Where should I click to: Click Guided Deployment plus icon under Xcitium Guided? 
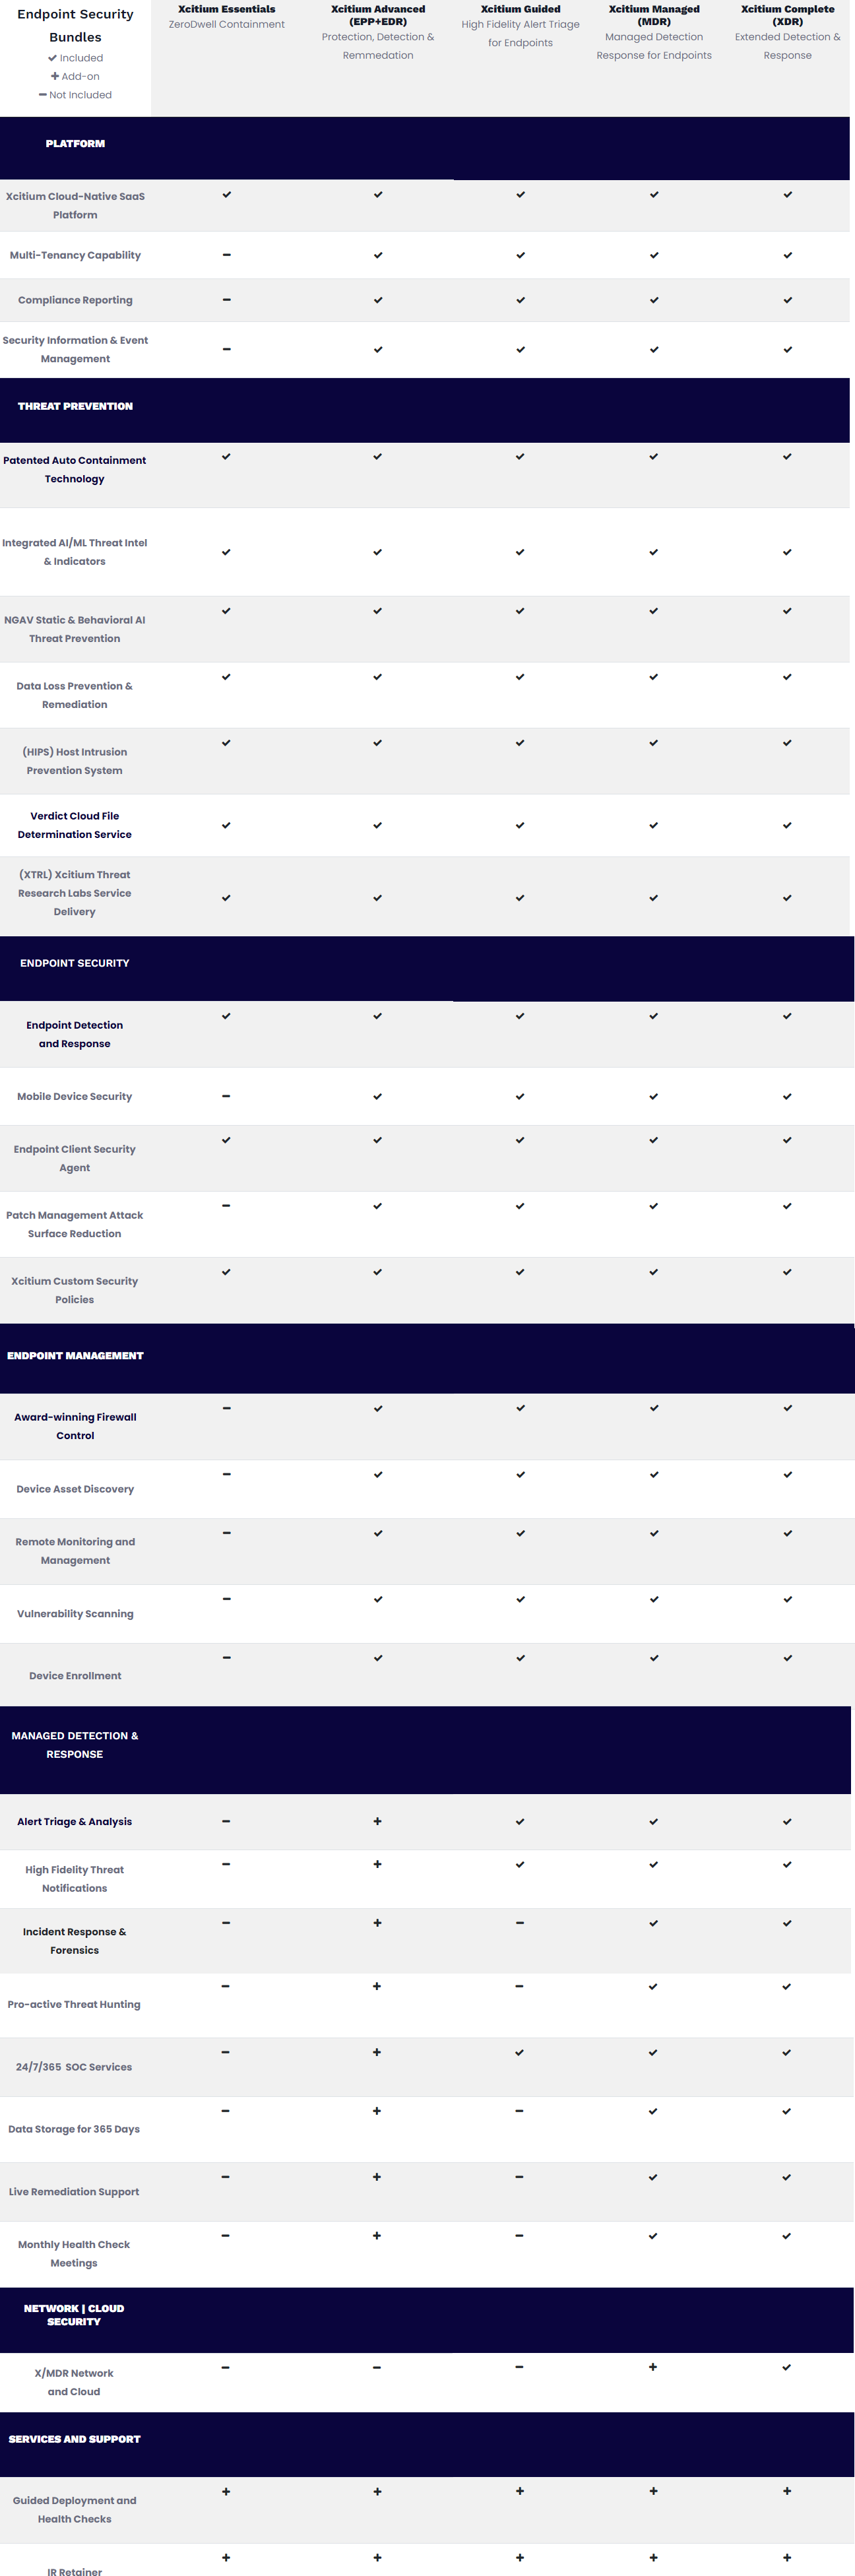(x=520, y=2491)
